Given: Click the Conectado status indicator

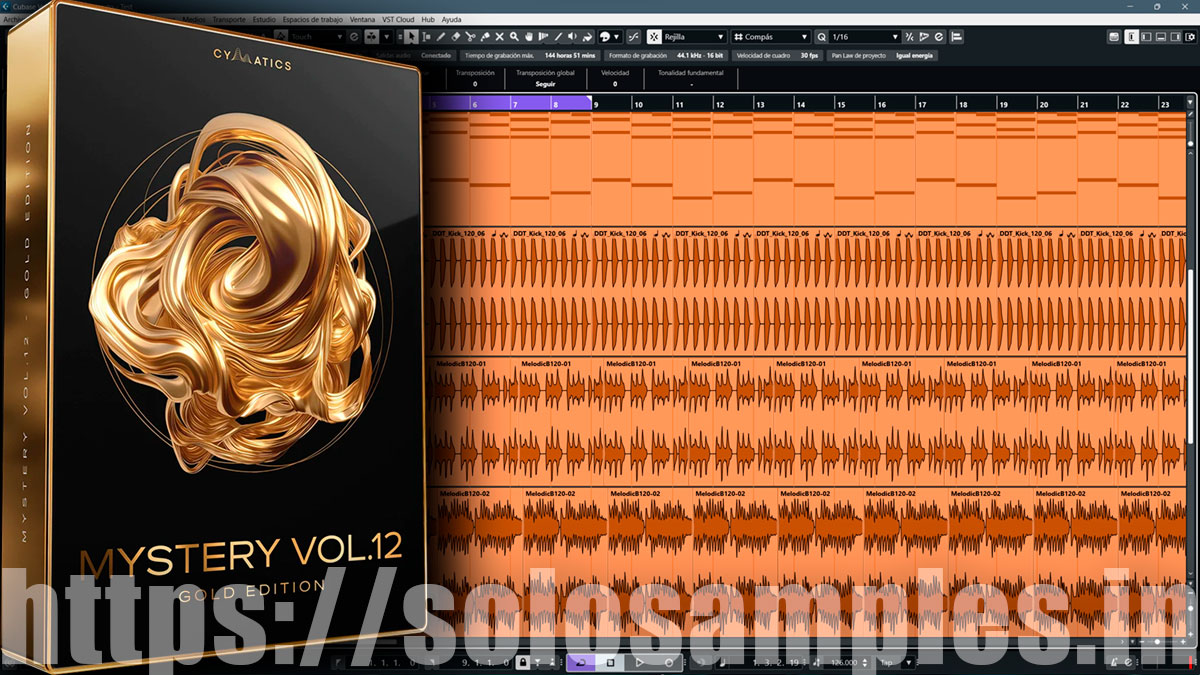Looking at the screenshot, I should click(x=436, y=56).
